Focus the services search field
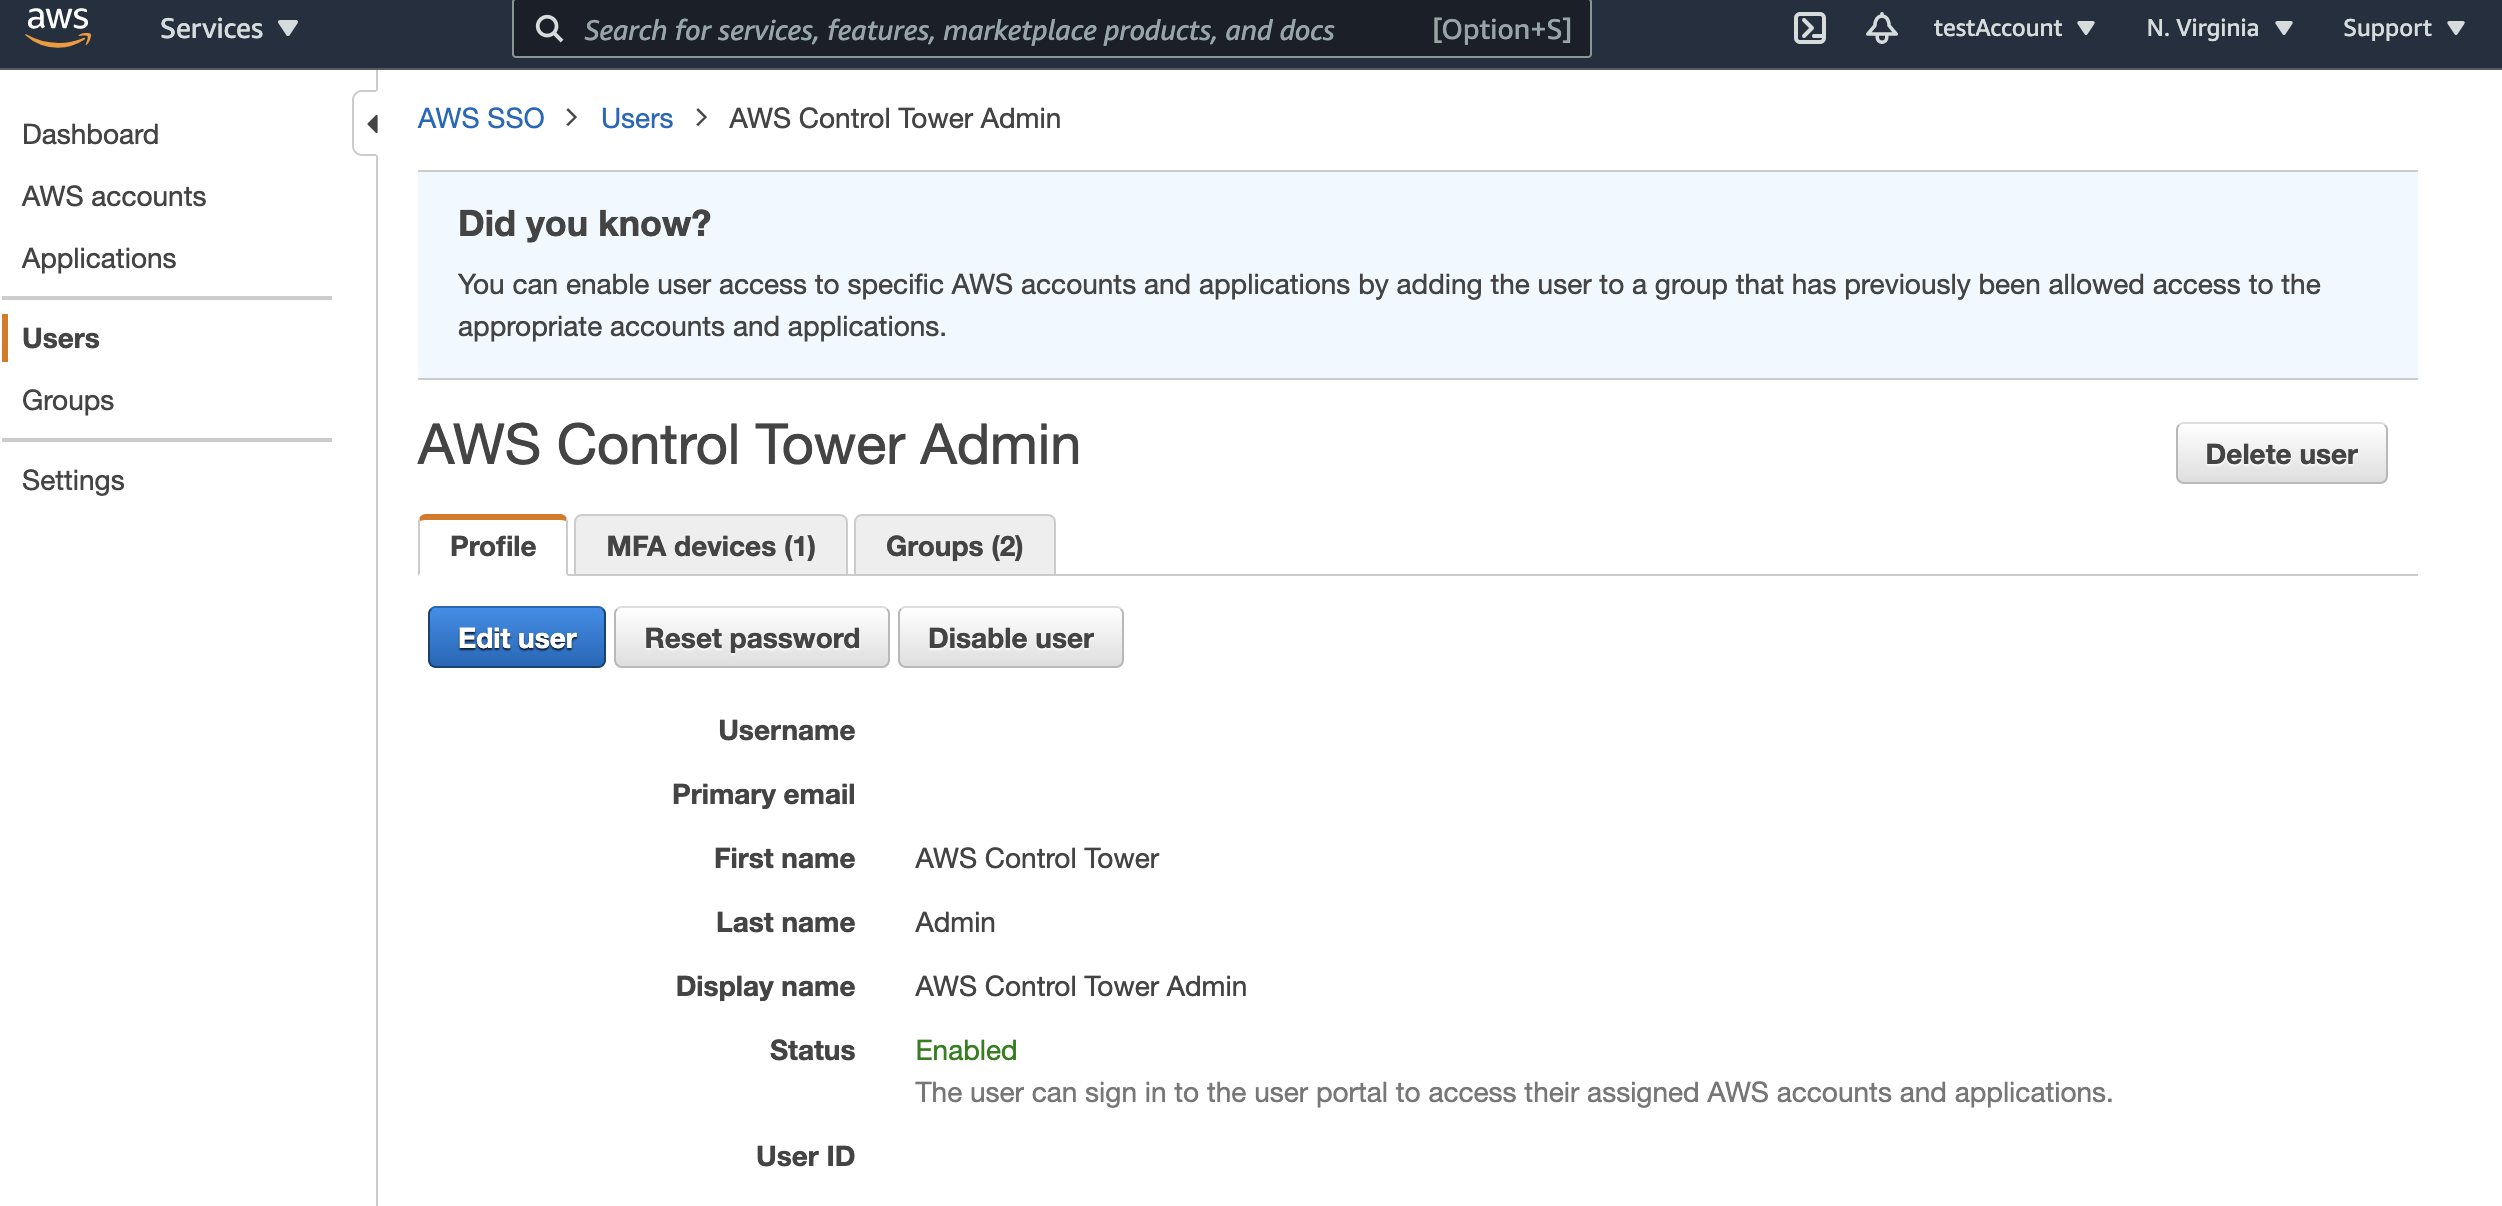 point(1052,29)
